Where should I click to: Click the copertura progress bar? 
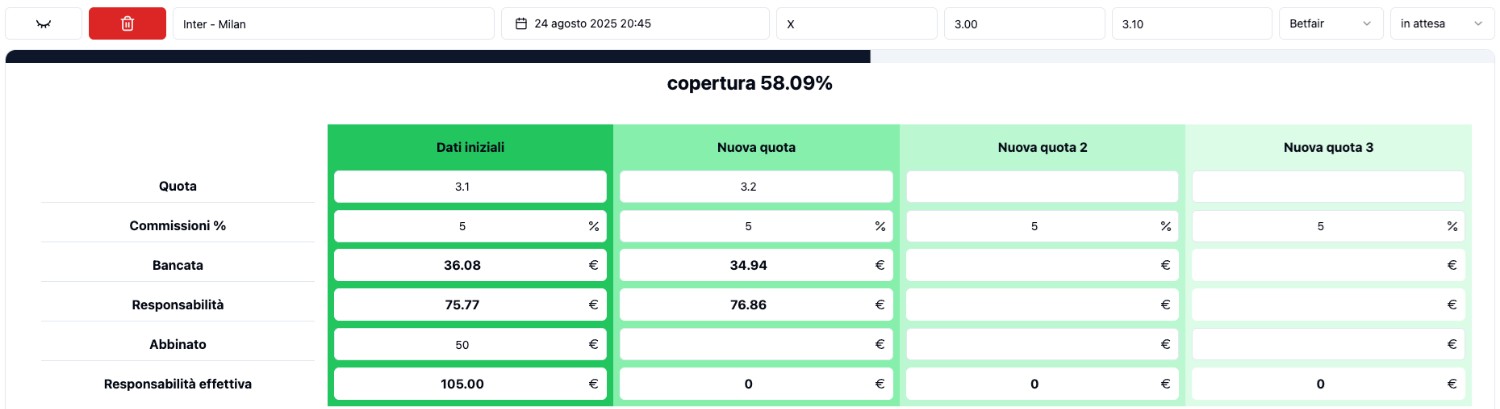coord(750,56)
